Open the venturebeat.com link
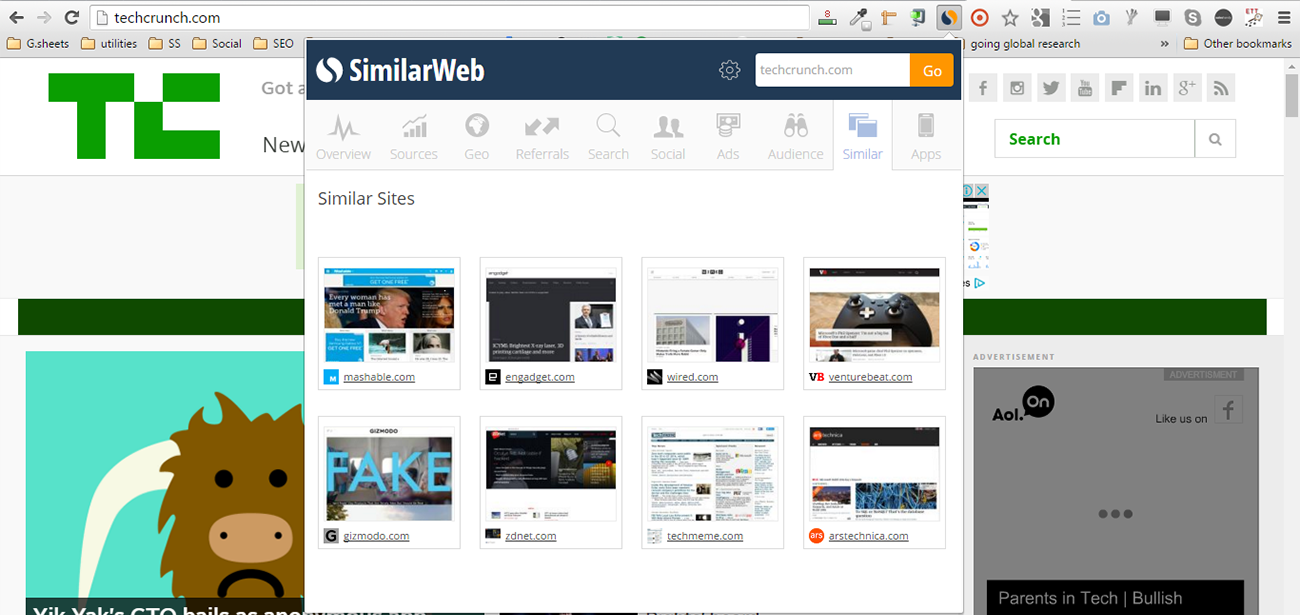The width and height of the screenshot is (1300, 615). (870, 377)
